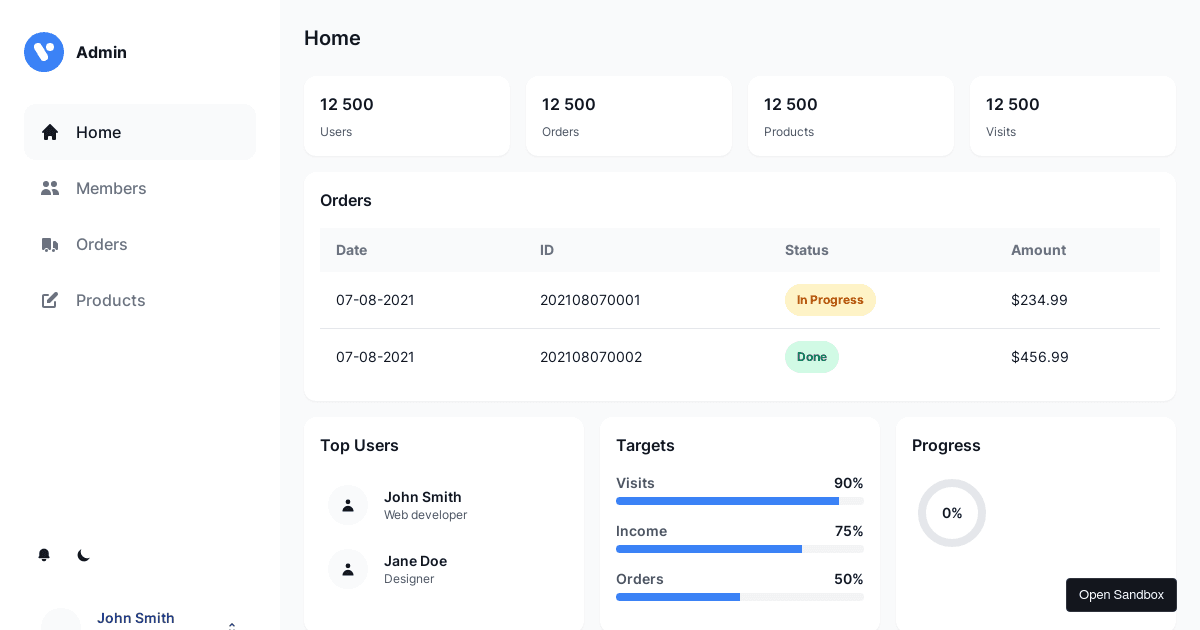Toggle dark mode with the moon icon
1200x630 pixels.
click(x=84, y=555)
